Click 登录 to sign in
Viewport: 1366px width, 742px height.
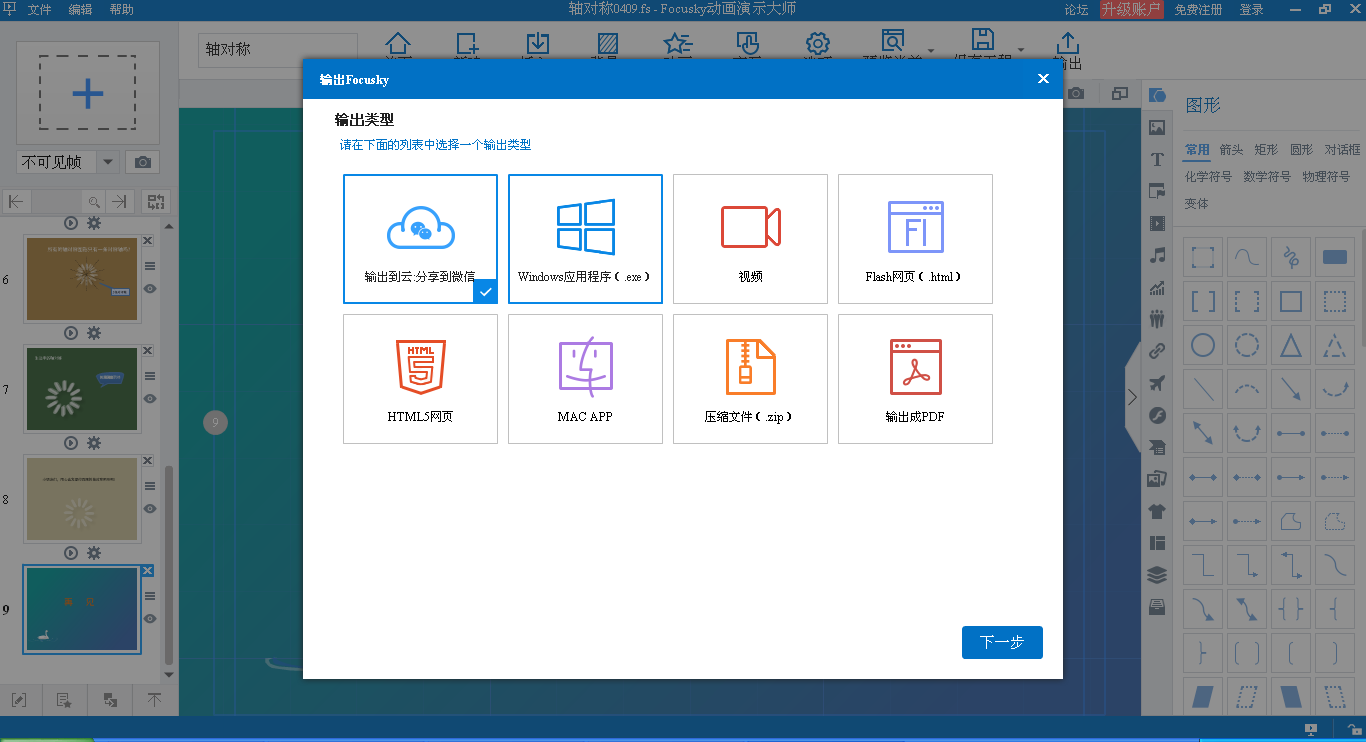[1251, 10]
